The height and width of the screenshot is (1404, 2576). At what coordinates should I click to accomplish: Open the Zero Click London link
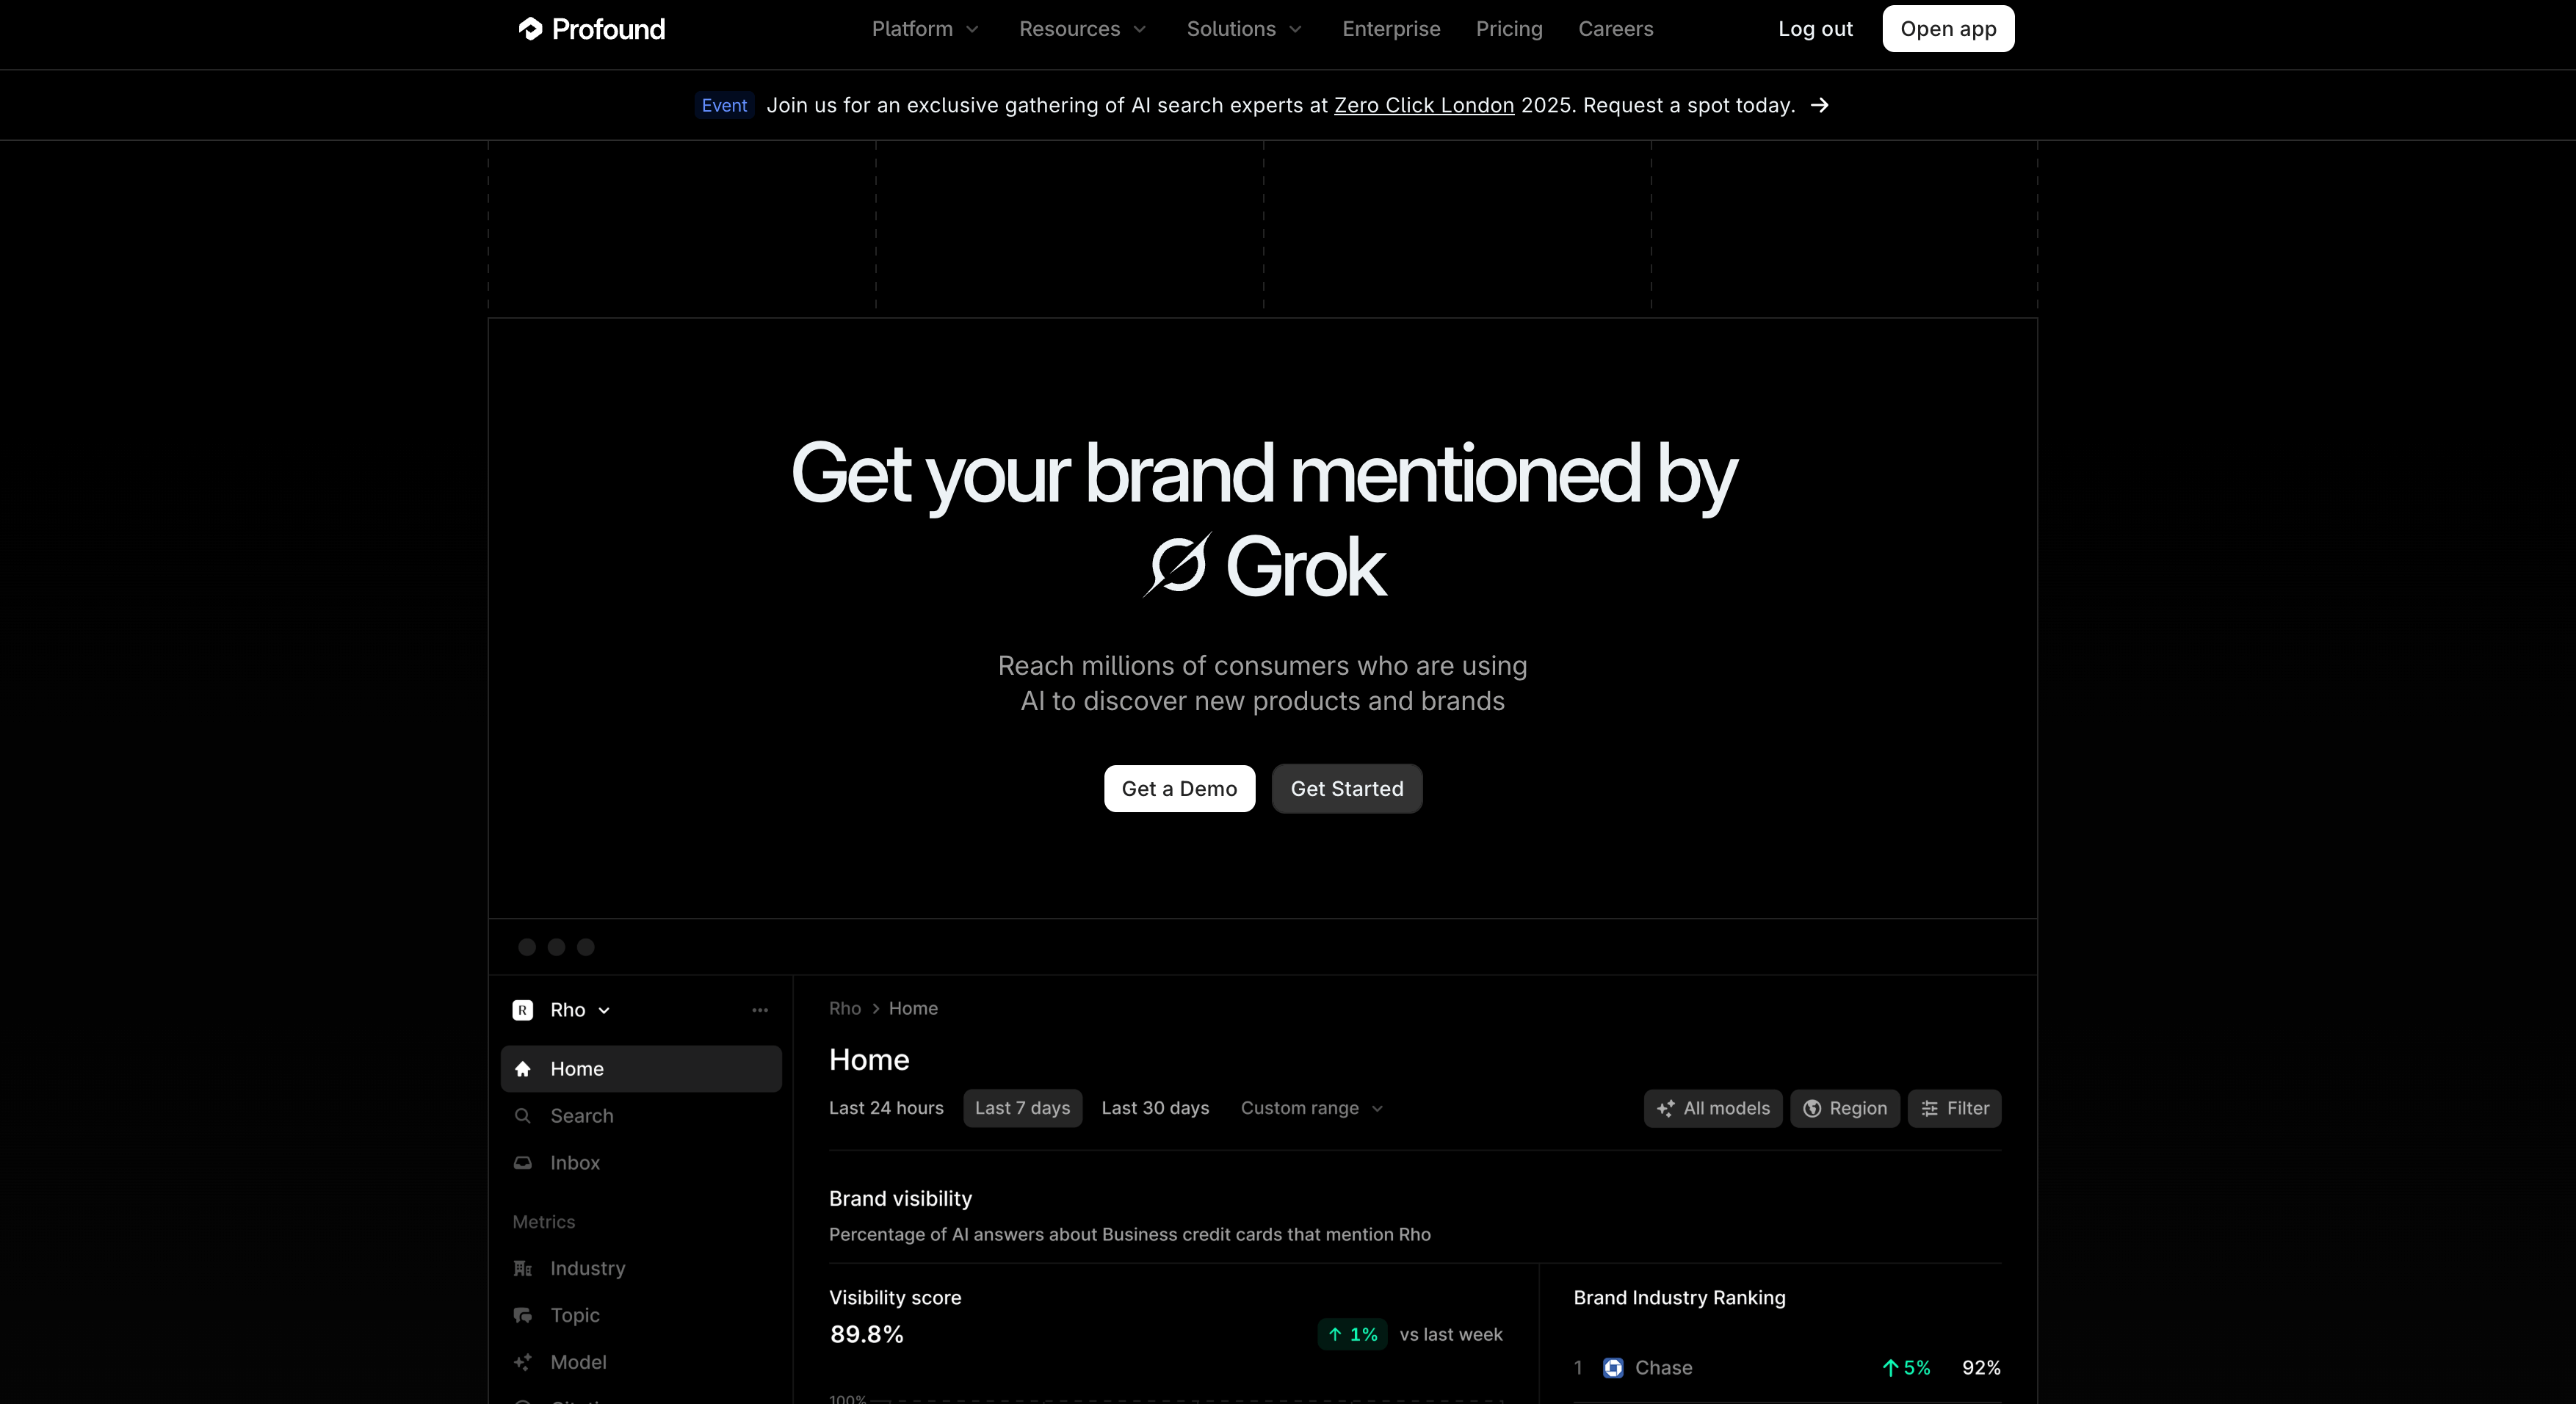(1424, 105)
